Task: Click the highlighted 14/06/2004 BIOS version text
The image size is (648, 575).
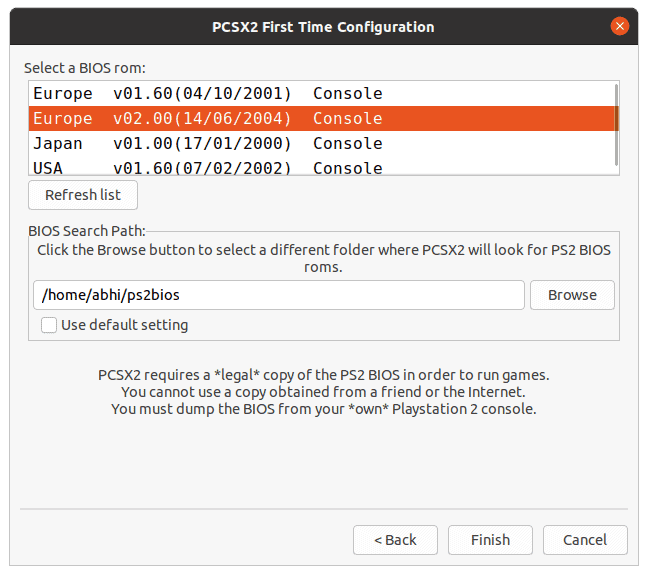Action: click(233, 119)
